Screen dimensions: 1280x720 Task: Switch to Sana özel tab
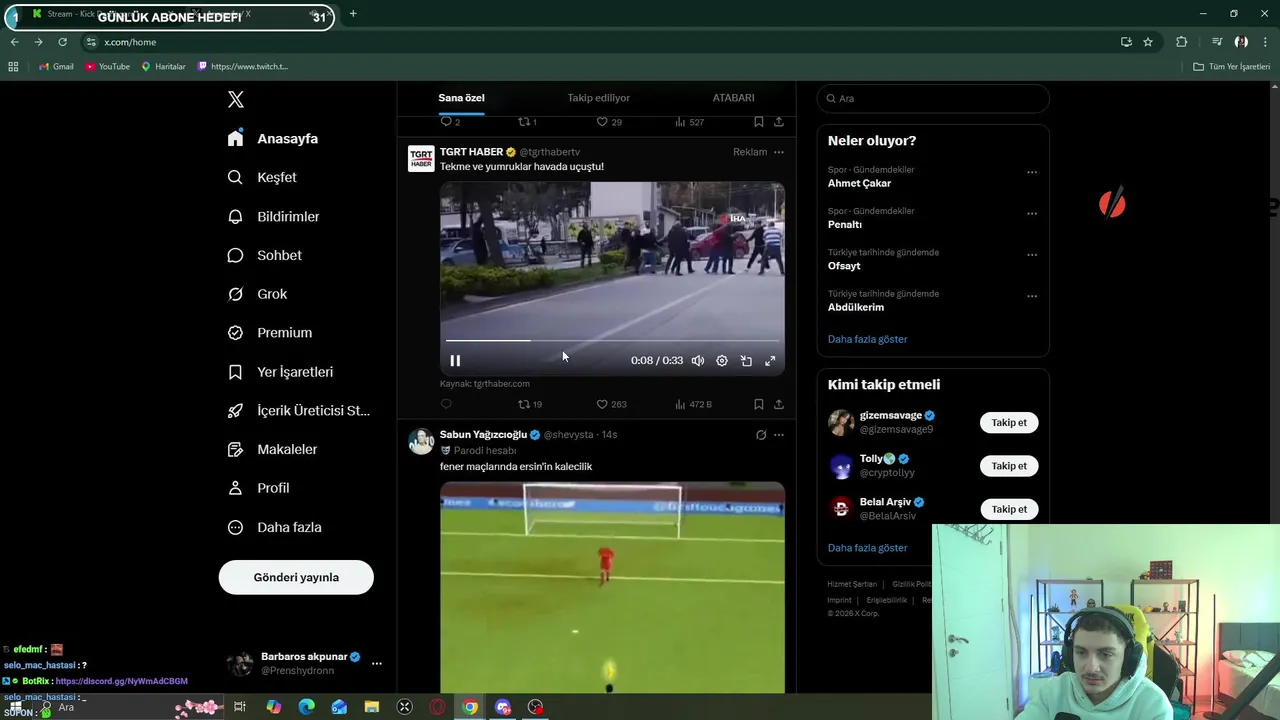click(x=461, y=98)
